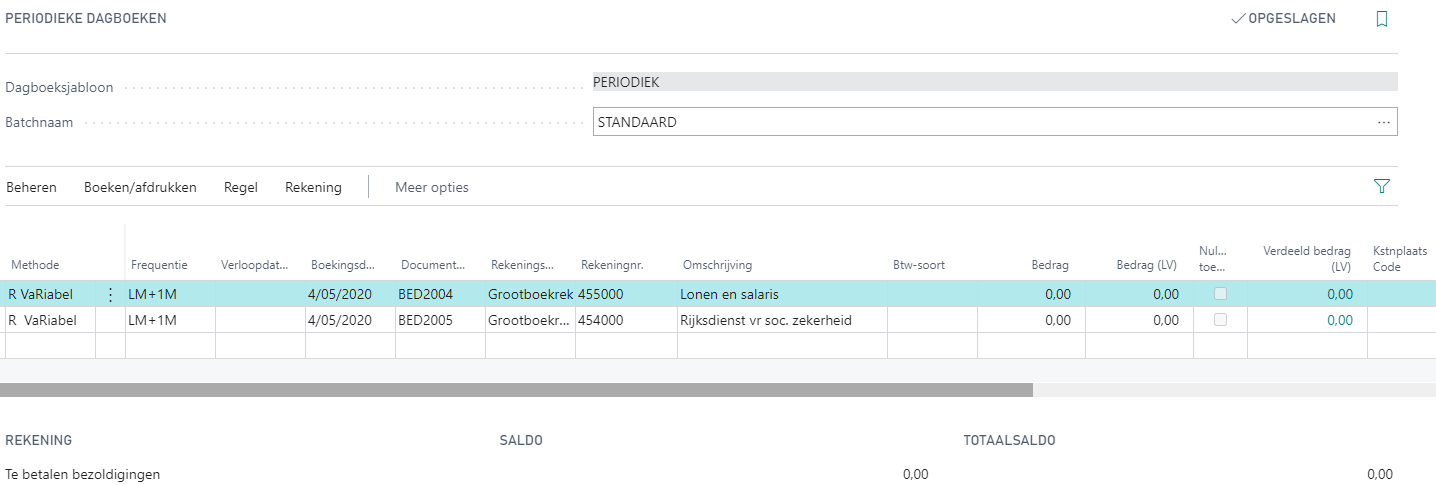Sort by Frequentie column header
This screenshot has width=1436, height=485.
pos(159,265)
